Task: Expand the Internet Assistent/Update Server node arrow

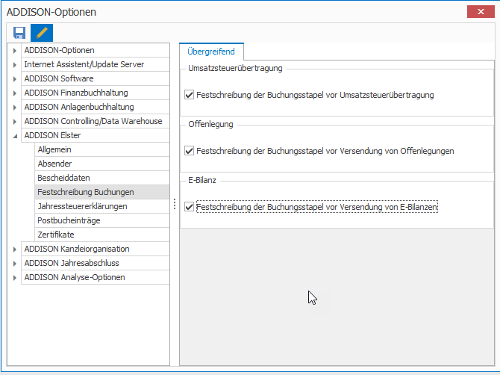Action: pyautogui.click(x=15, y=65)
